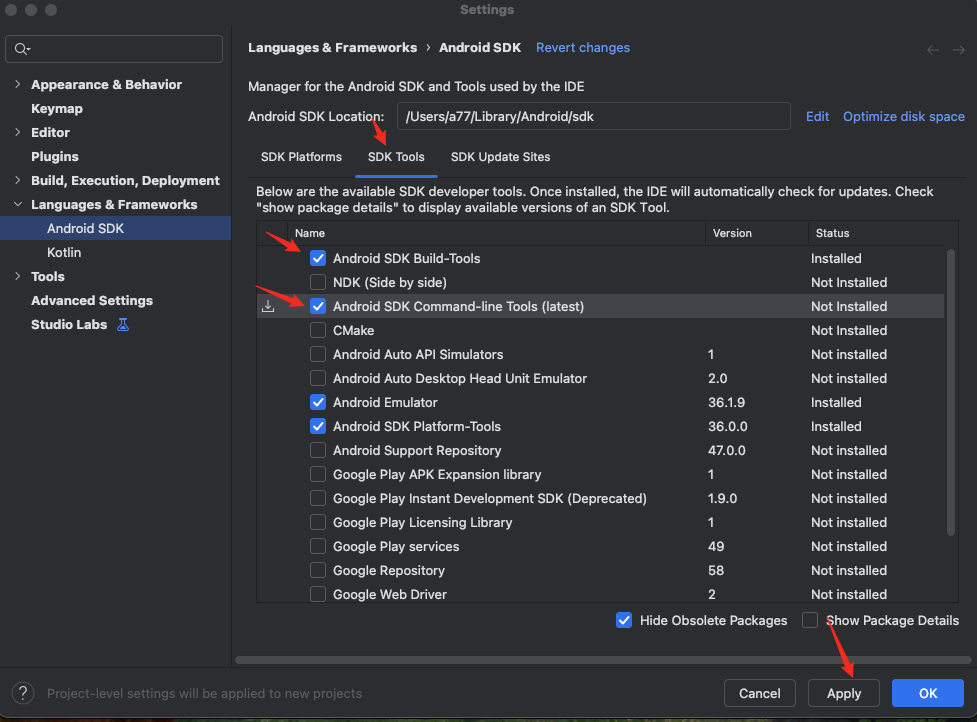The image size is (977, 722).
Task: Open the help question mark button
Action: 22,693
